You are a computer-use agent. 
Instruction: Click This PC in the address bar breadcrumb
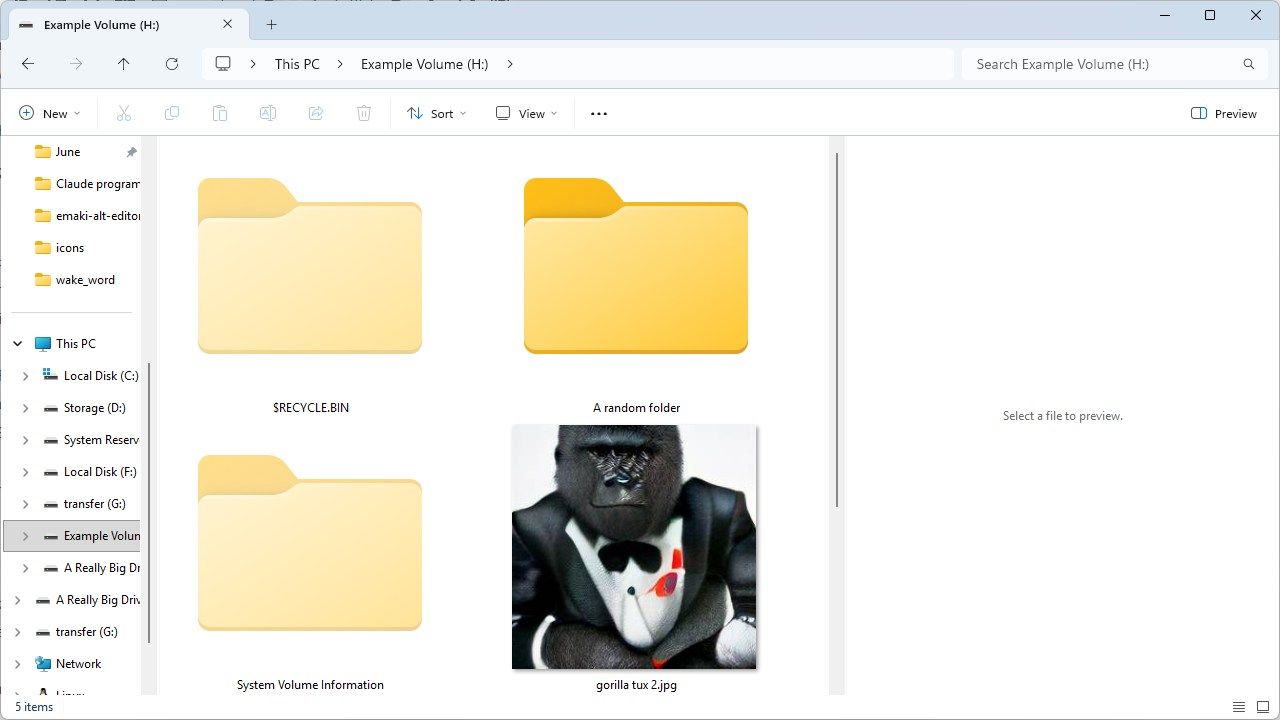[297, 64]
